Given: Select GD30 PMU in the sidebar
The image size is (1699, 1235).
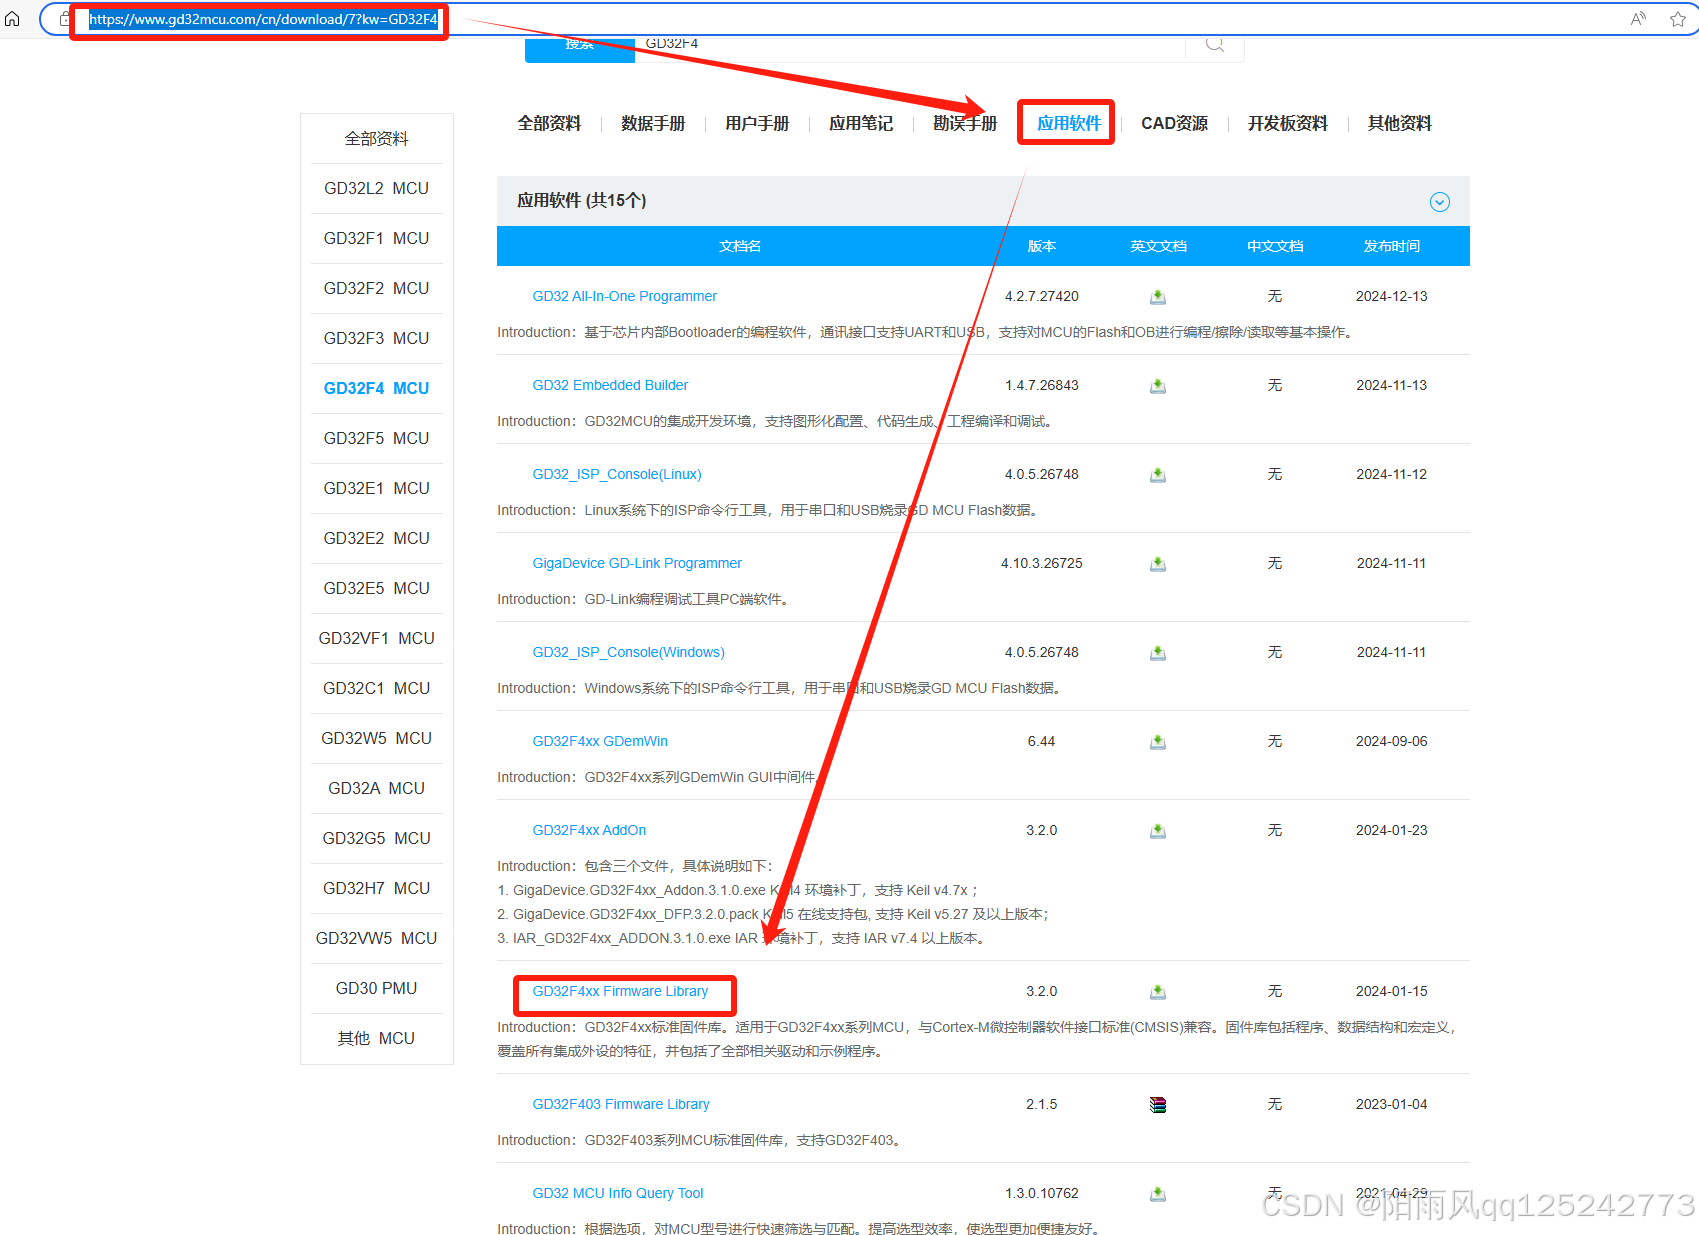Looking at the screenshot, I should coord(376,988).
